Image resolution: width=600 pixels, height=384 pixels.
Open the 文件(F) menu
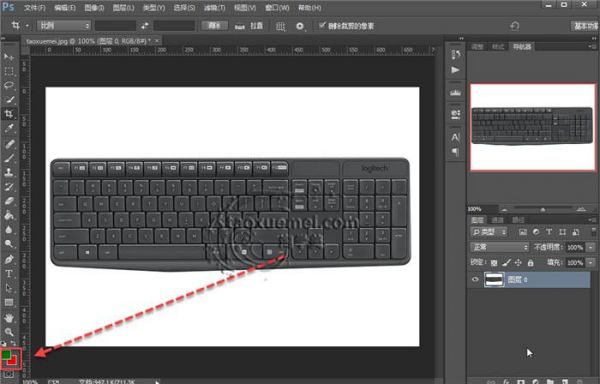pos(34,8)
